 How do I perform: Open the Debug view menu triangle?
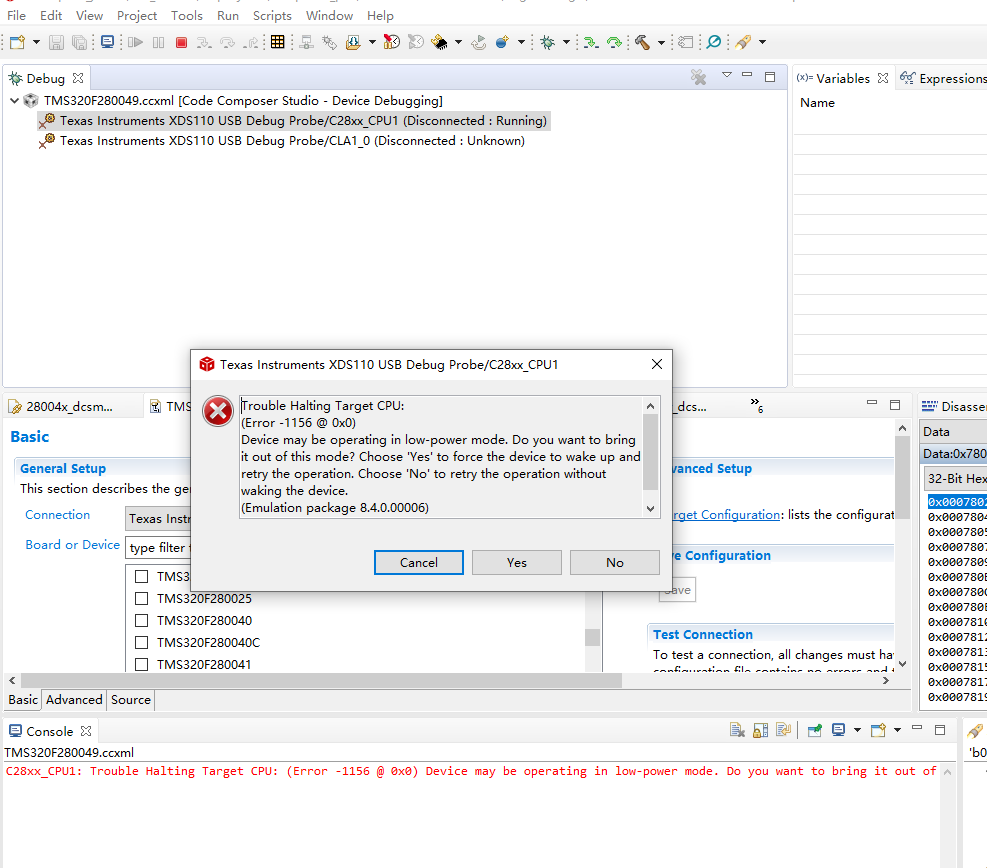point(726,75)
